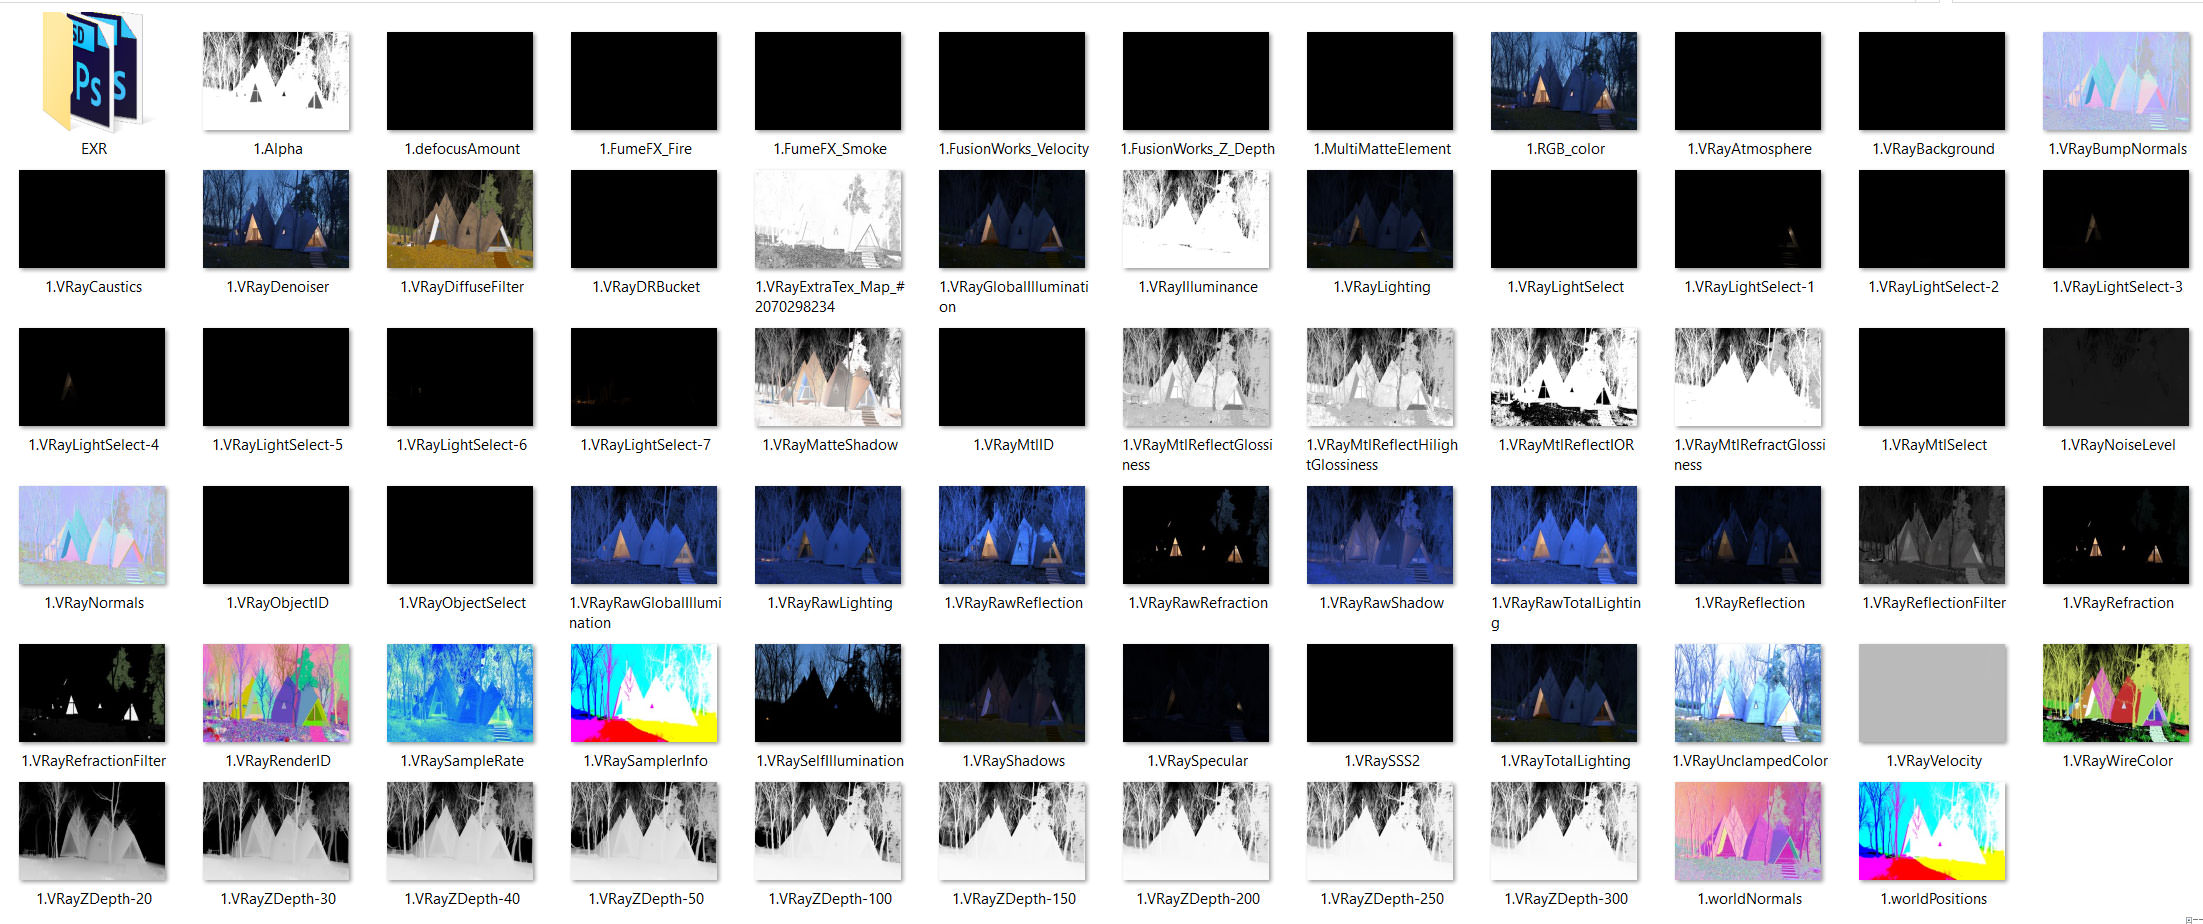Select the 1.VRayRawTotalLighting thumbnail
2203x924 pixels.
click(x=1564, y=535)
